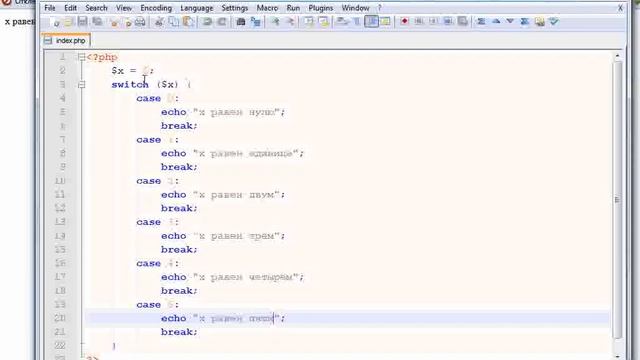Toggle show all characters icon

coord(356,22)
